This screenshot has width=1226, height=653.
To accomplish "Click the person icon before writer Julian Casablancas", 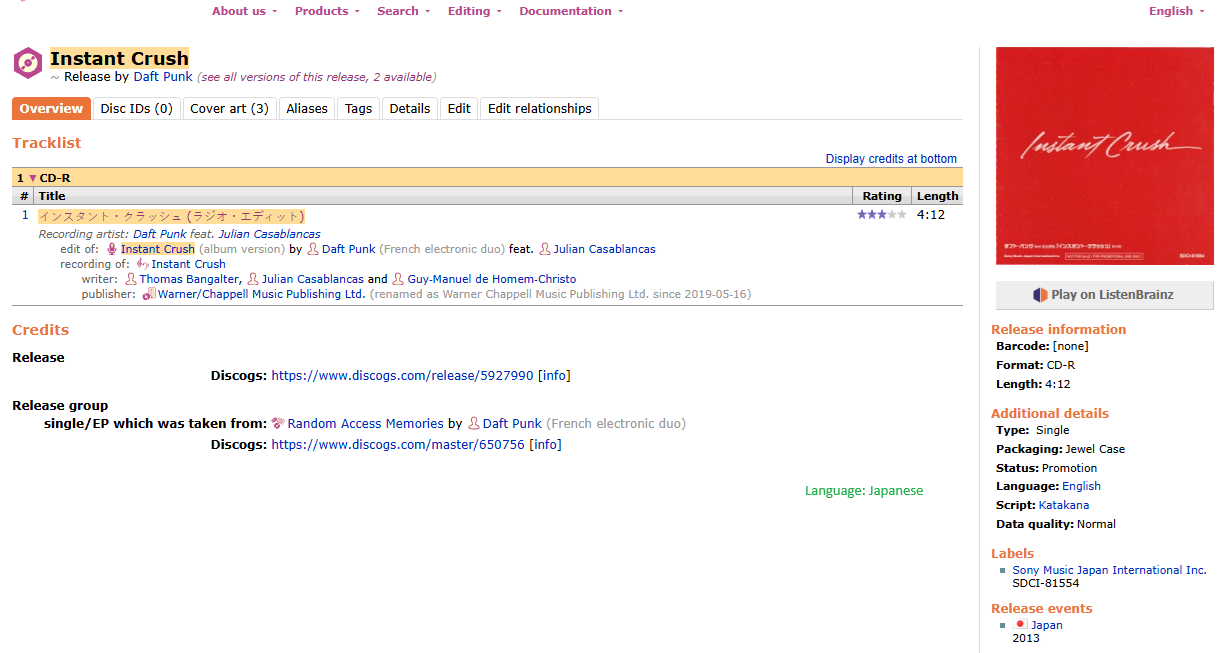I will tap(253, 279).
